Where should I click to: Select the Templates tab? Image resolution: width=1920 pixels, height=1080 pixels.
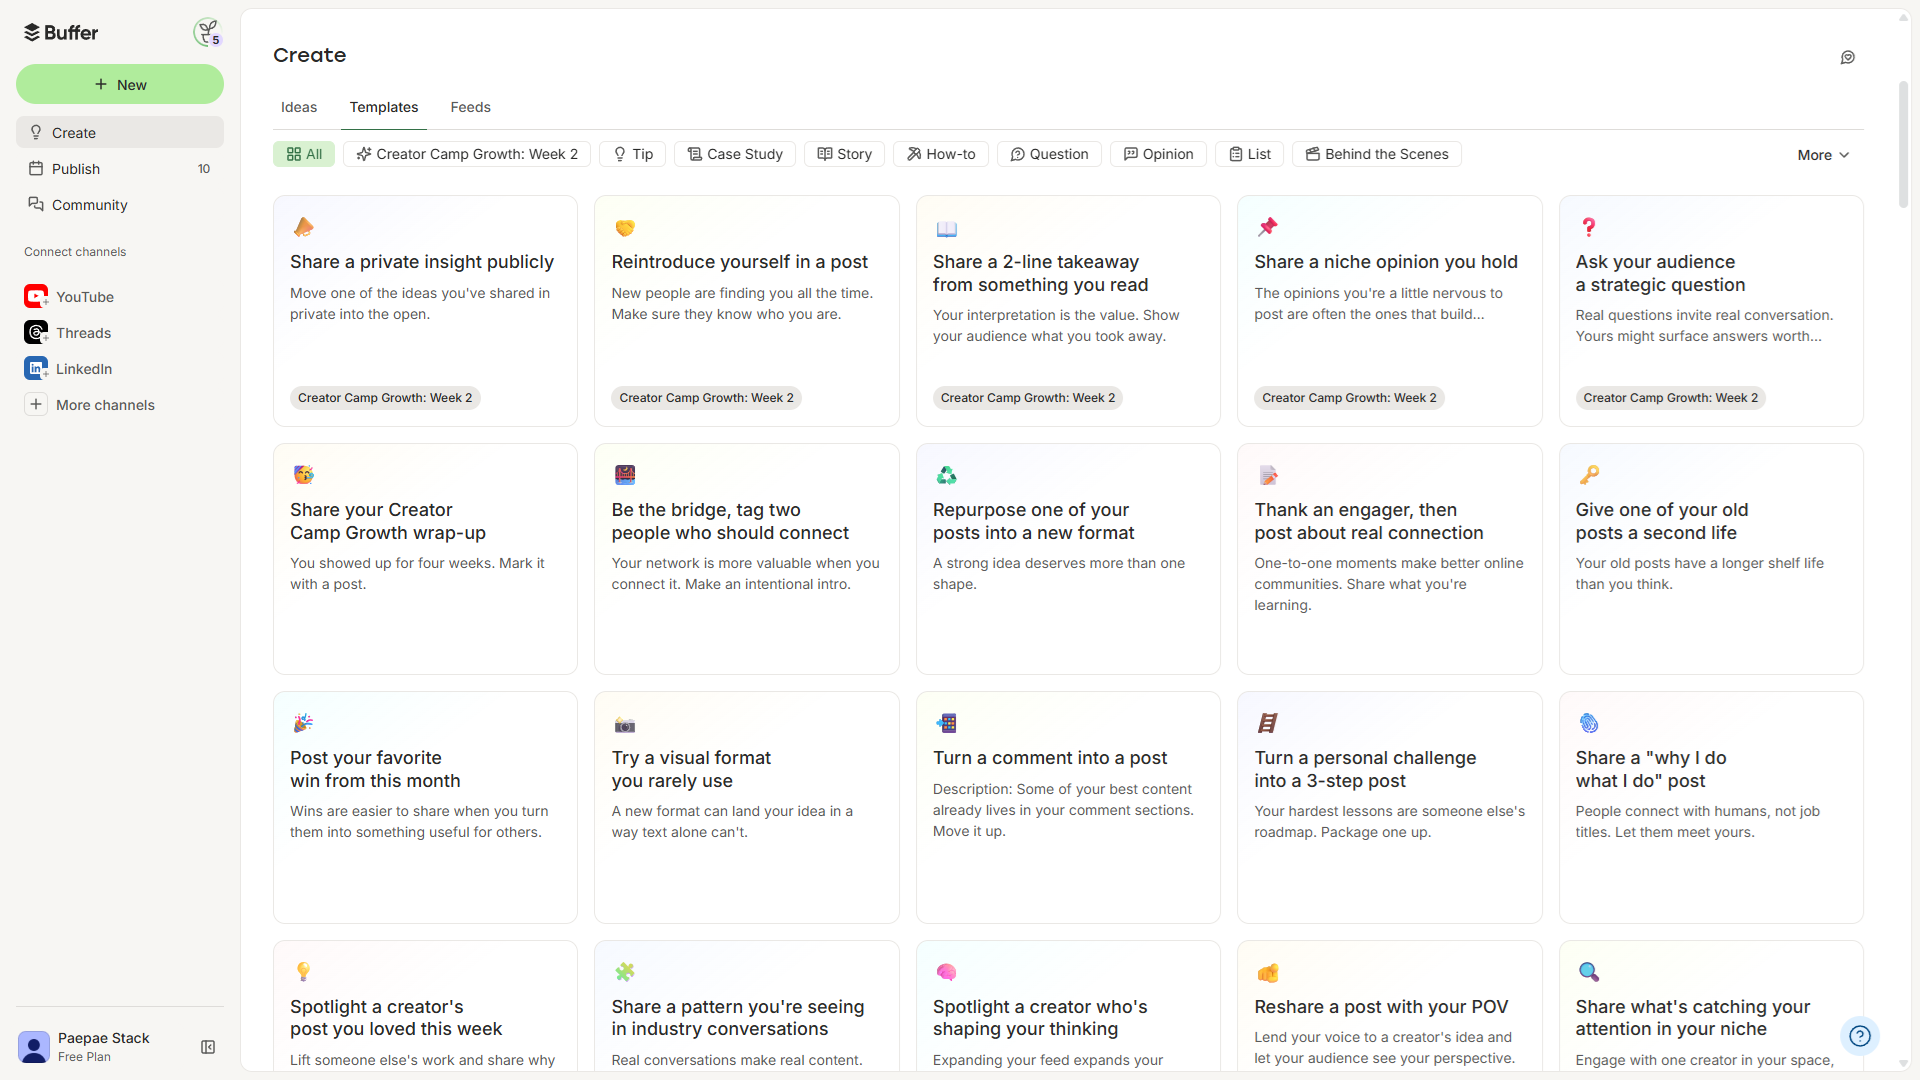click(x=384, y=107)
